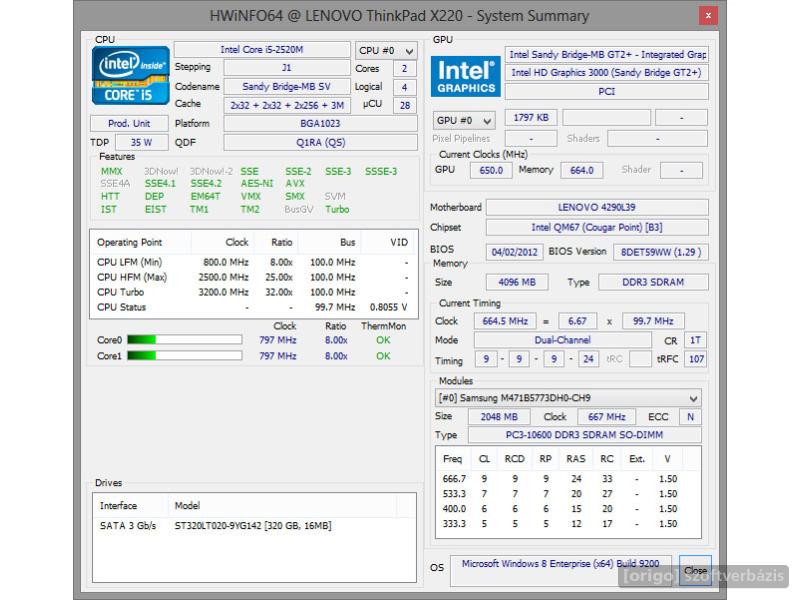
Task: Click Core0 clock 797 MHz value
Action: pos(278,340)
